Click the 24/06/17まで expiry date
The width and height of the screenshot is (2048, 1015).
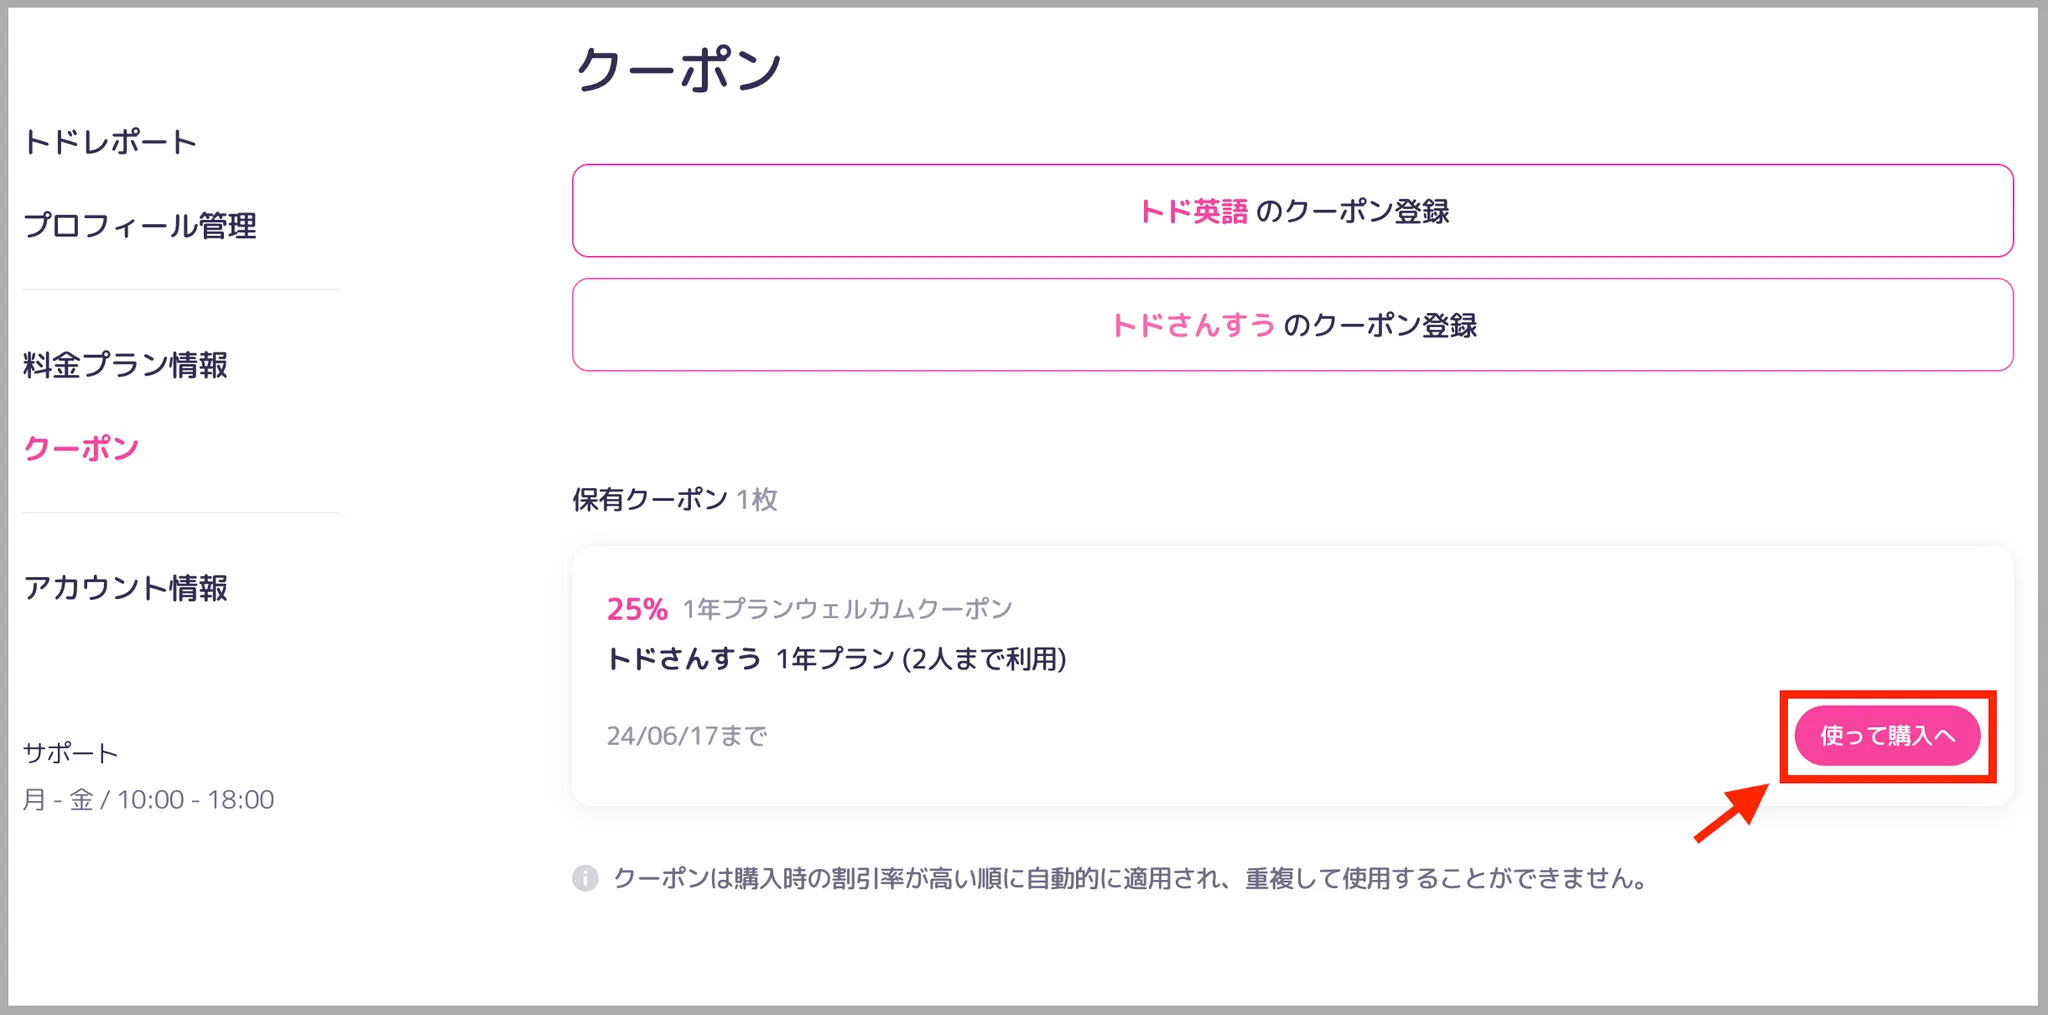point(687,736)
